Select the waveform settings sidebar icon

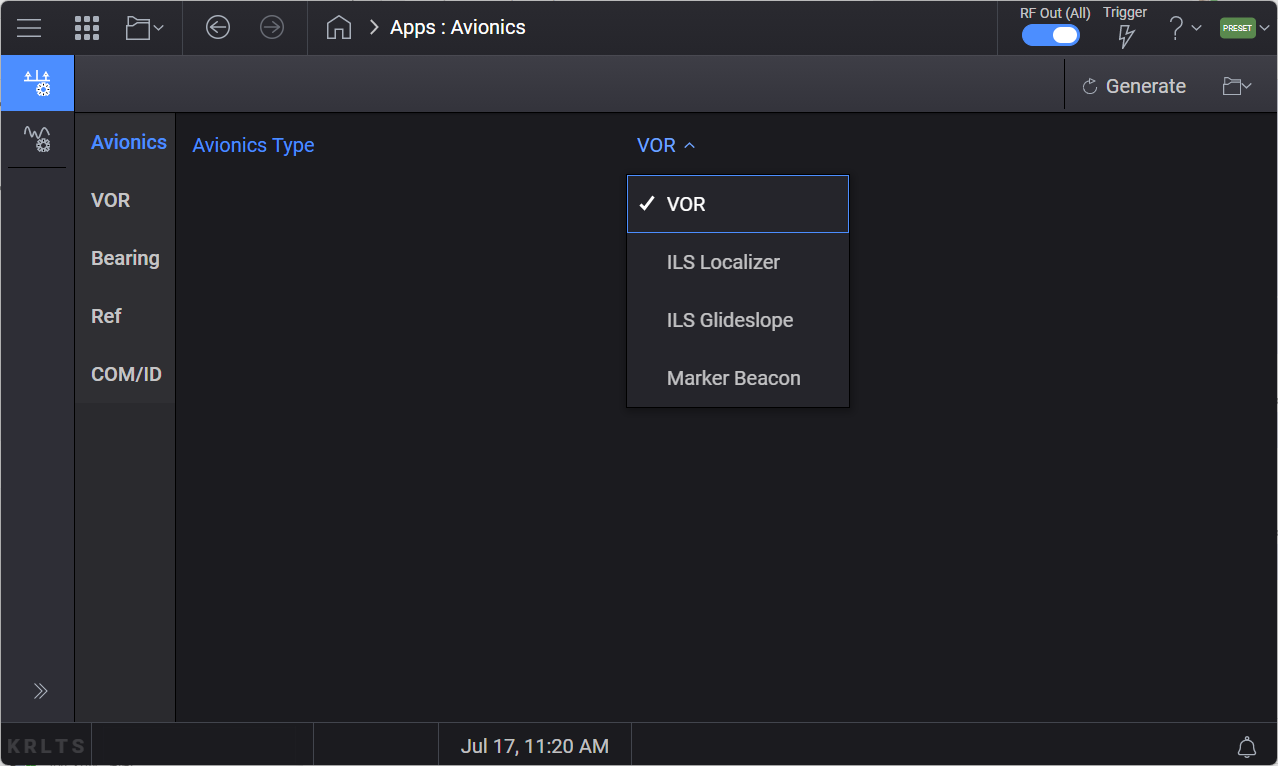(37, 139)
